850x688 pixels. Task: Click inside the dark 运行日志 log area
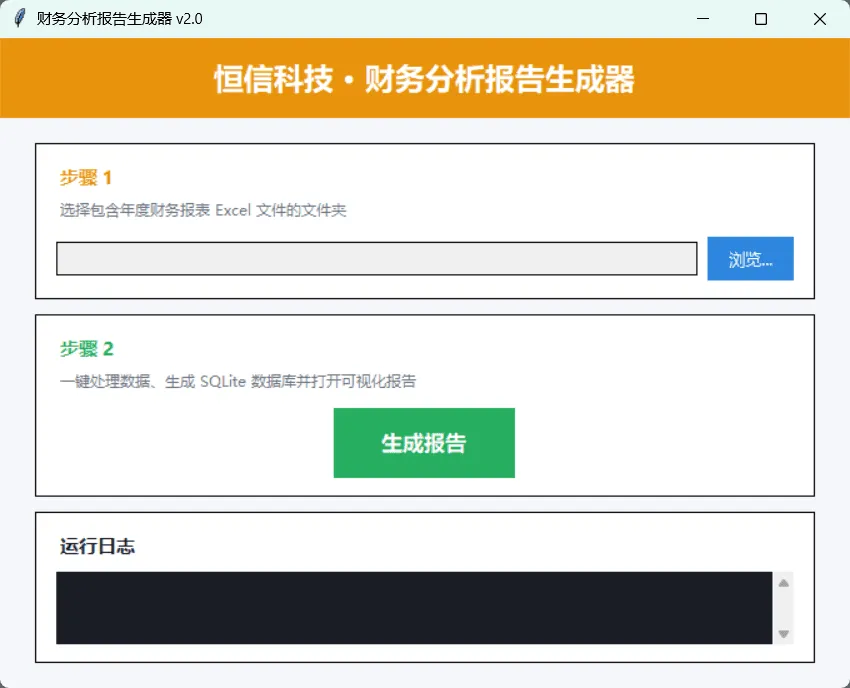pos(414,608)
